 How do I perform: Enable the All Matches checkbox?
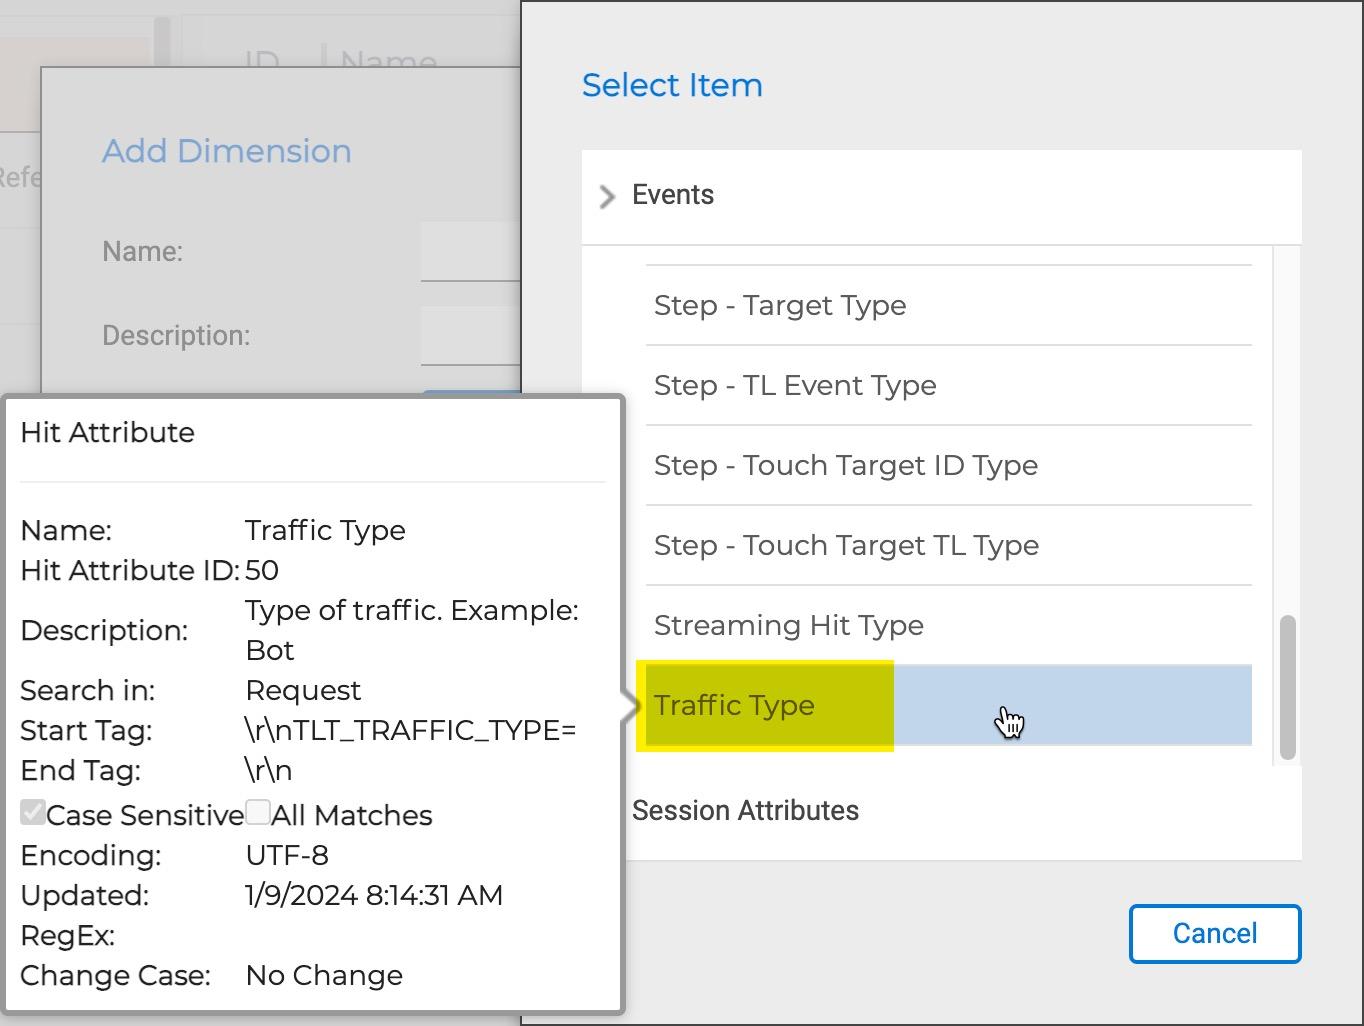pos(258,812)
